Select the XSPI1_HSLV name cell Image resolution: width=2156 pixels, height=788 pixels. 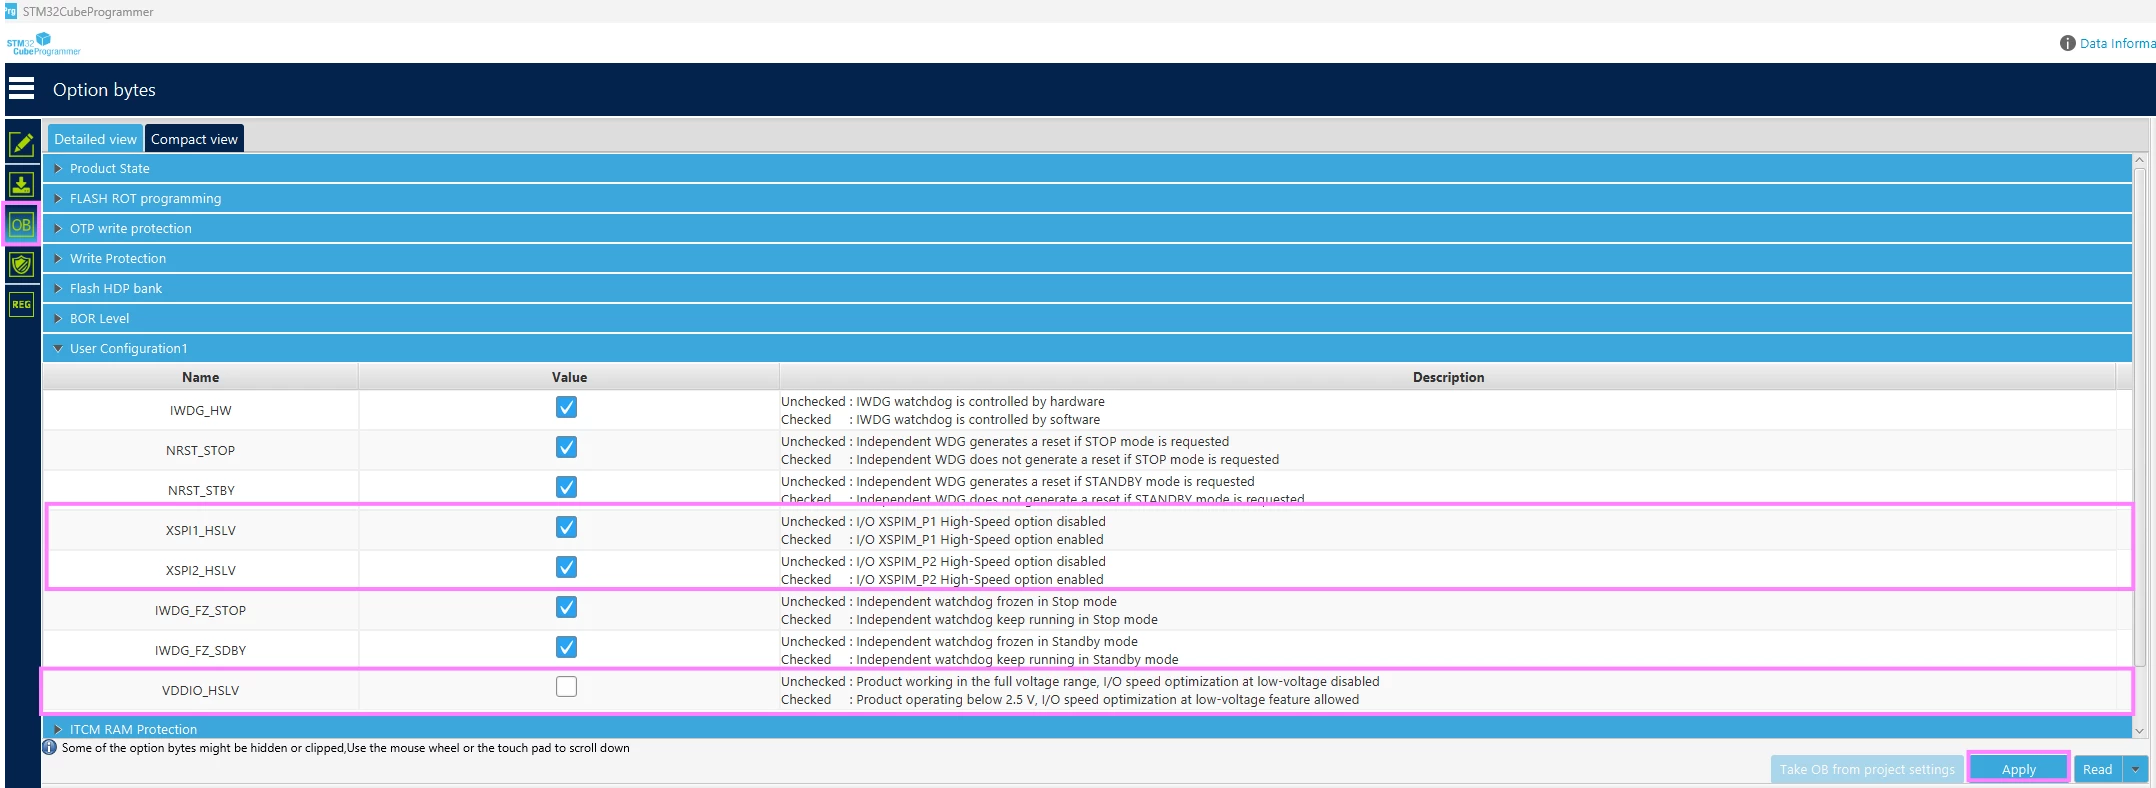[x=200, y=530]
